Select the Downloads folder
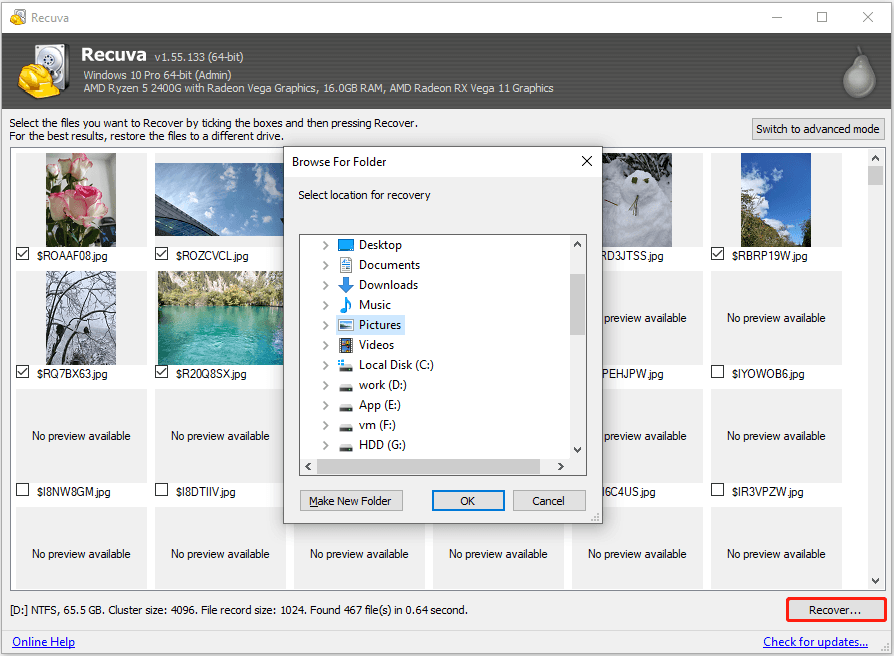 388,285
